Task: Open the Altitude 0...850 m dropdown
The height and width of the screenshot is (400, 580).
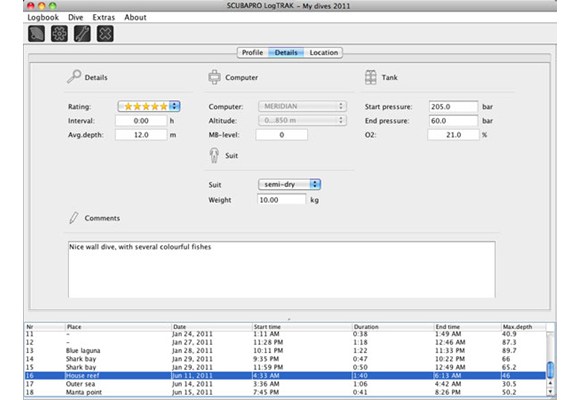Action: 302,120
